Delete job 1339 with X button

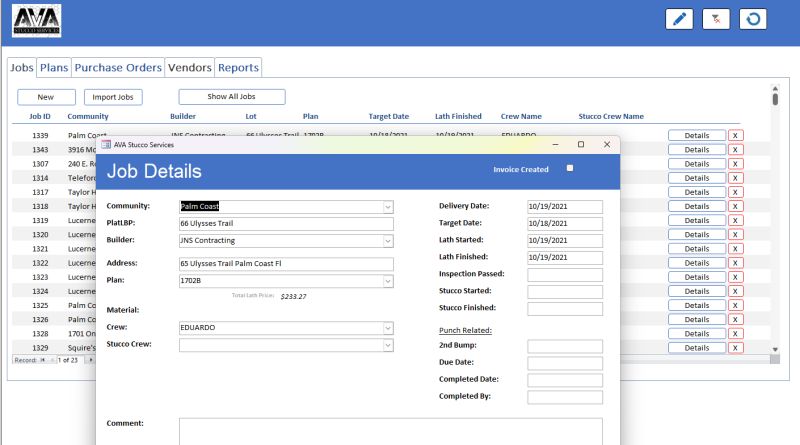pyautogui.click(x=735, y=135)
